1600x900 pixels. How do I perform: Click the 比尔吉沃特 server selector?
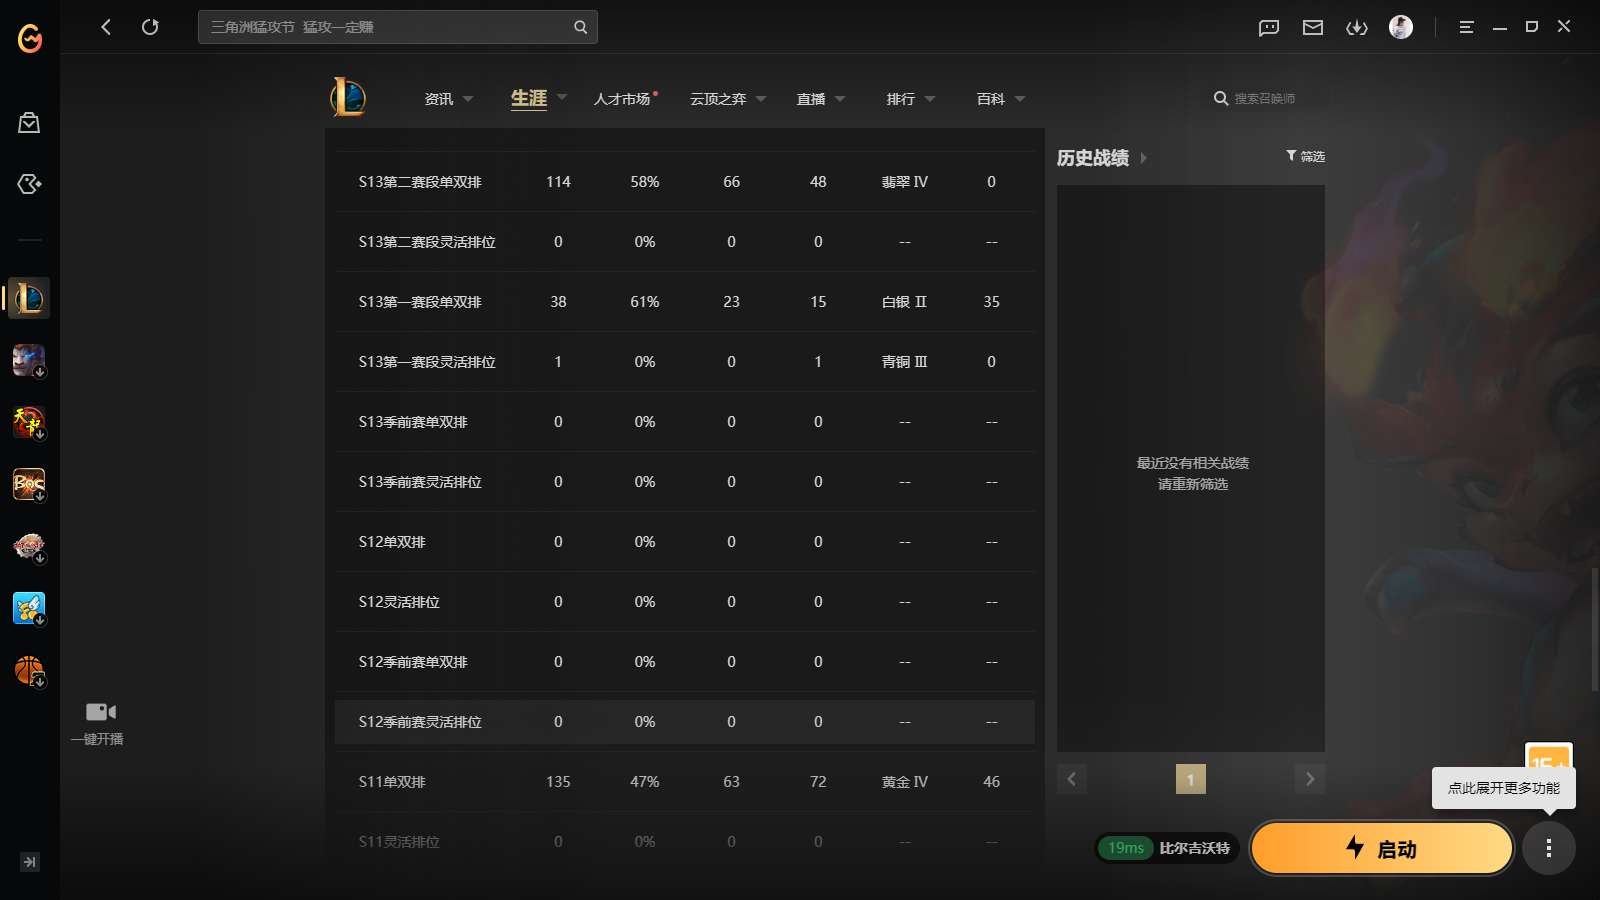click(1194, 848)
